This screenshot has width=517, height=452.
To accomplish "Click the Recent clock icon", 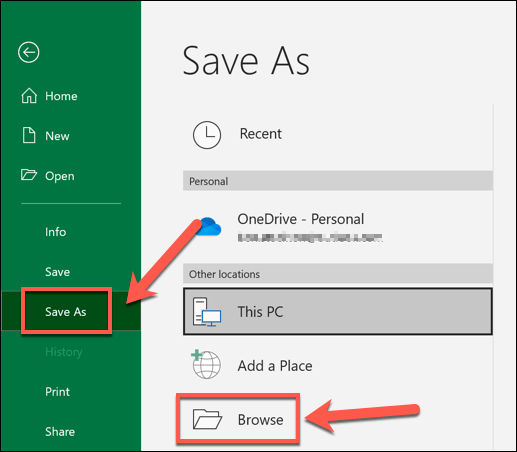I will pos(207,135).
